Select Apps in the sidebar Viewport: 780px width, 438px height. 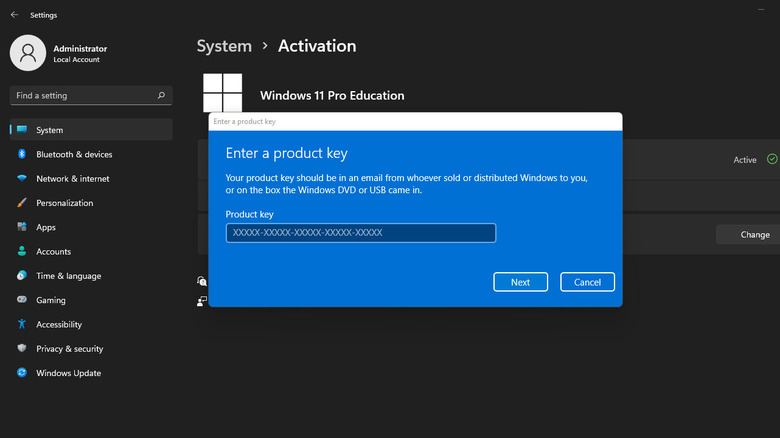(x=46, y=227)
